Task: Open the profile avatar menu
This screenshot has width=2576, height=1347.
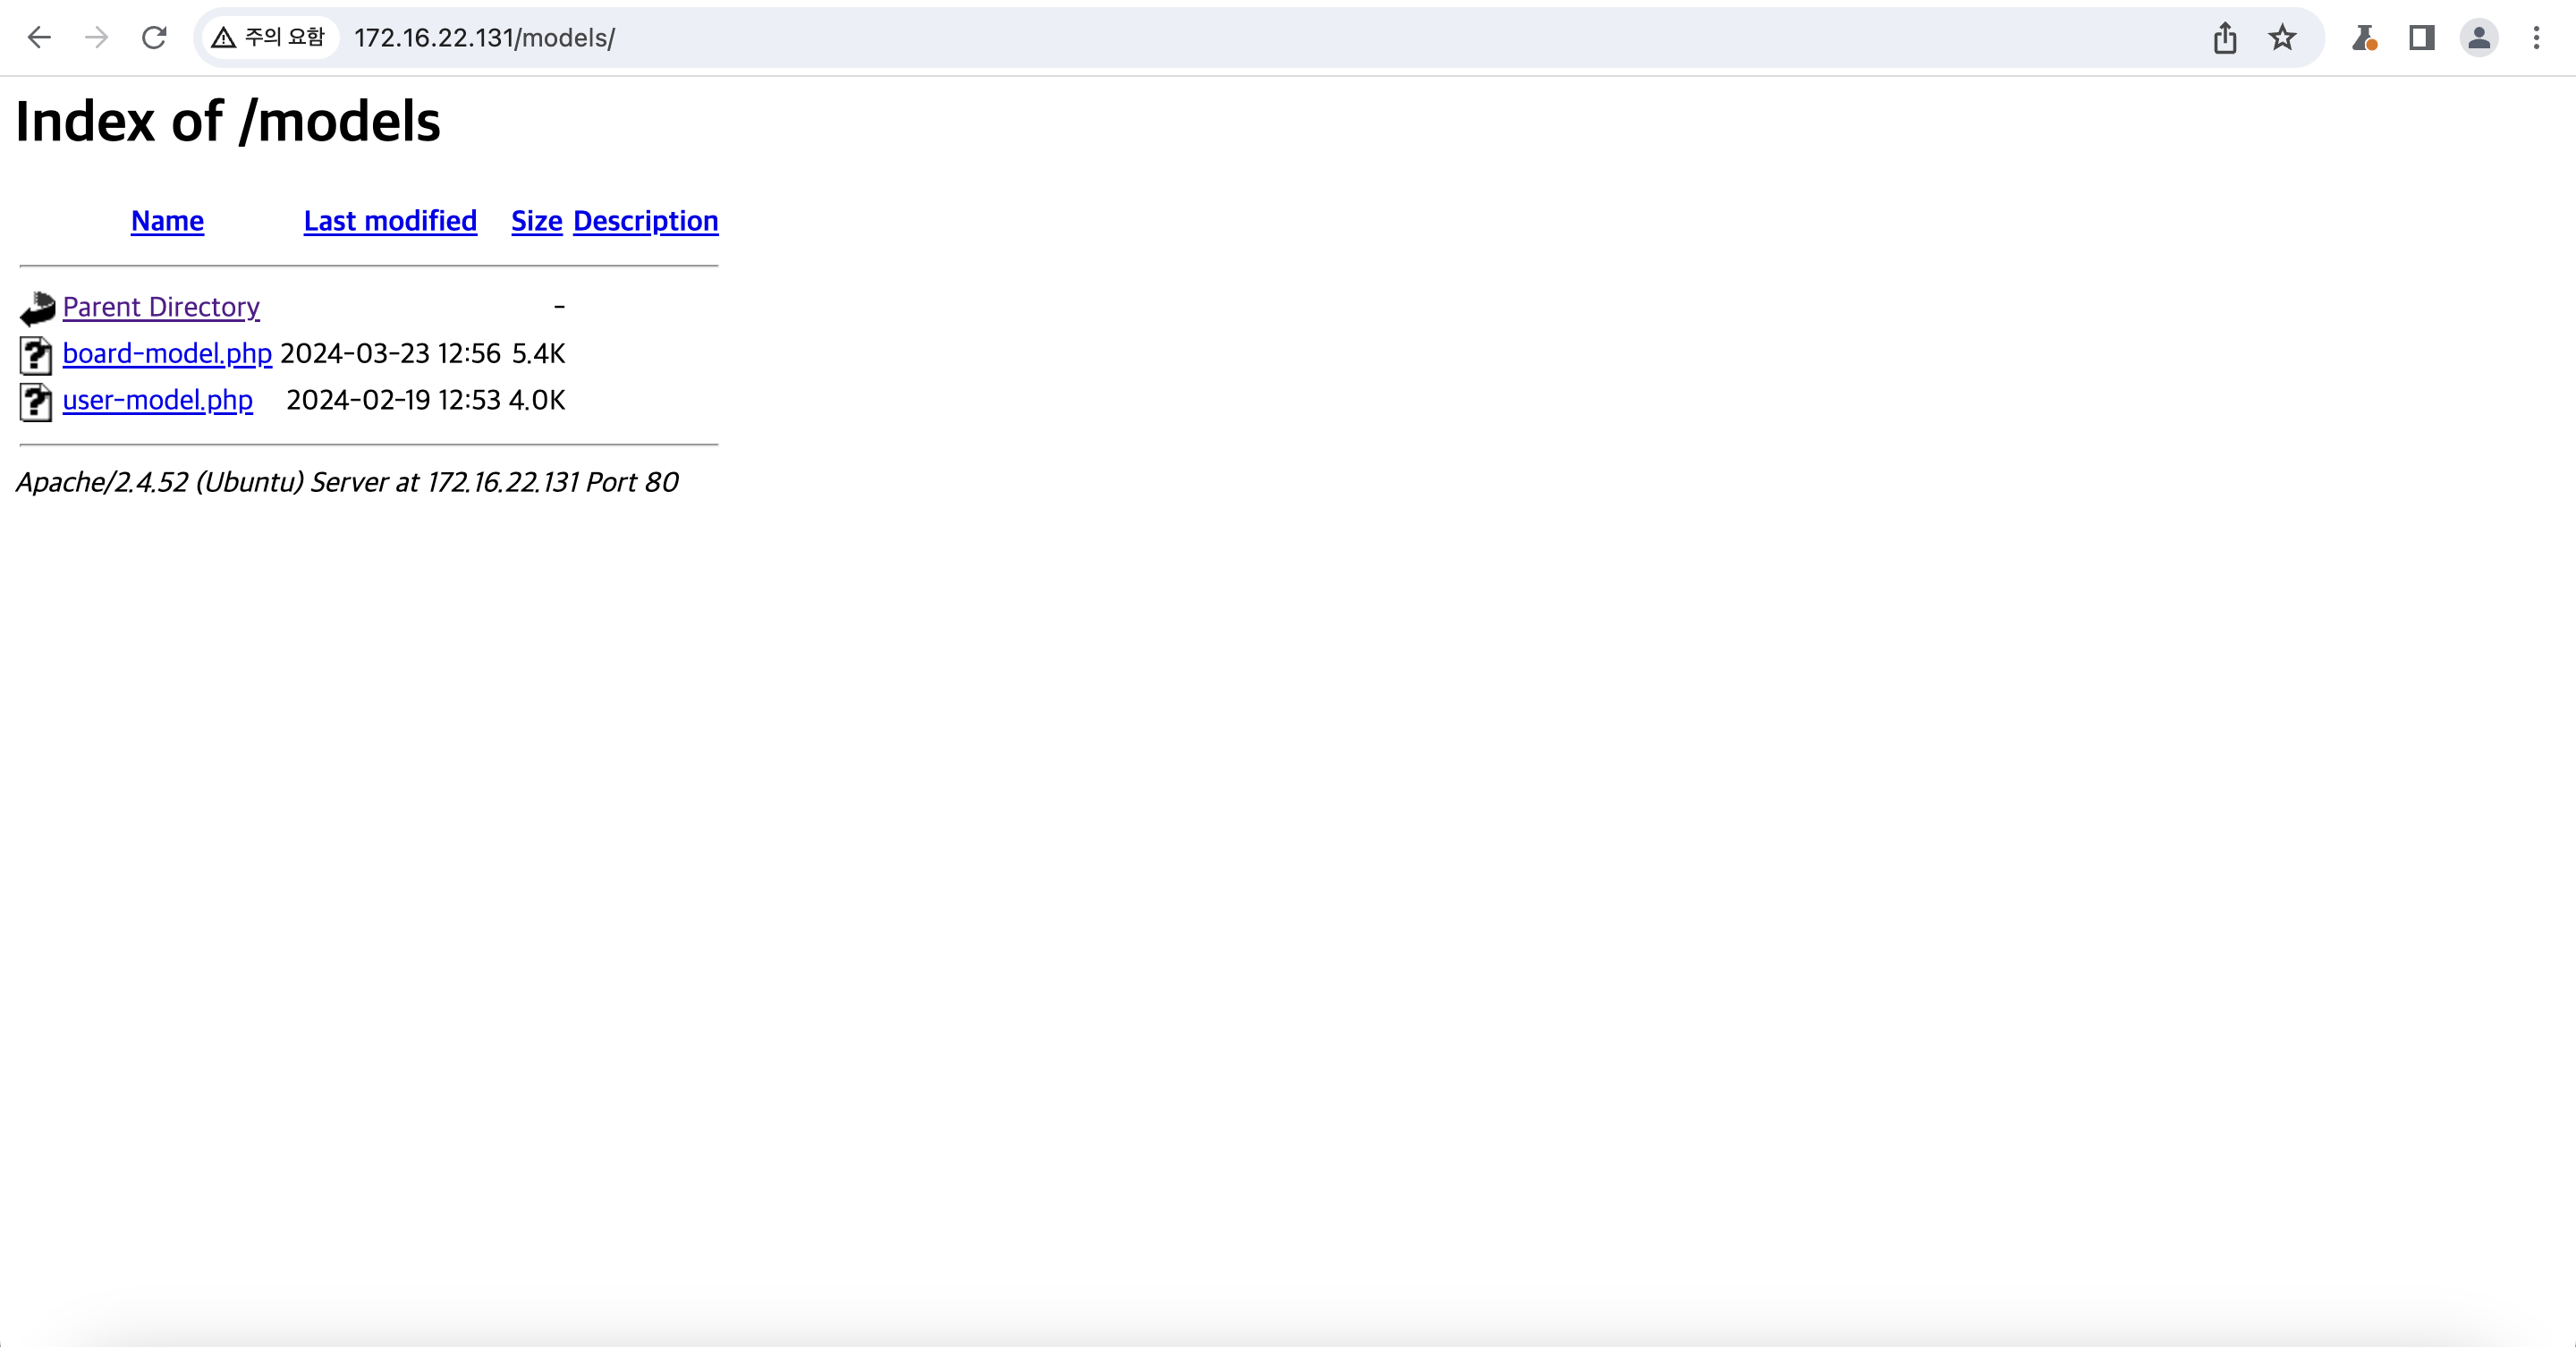Action: (2479, 38)
